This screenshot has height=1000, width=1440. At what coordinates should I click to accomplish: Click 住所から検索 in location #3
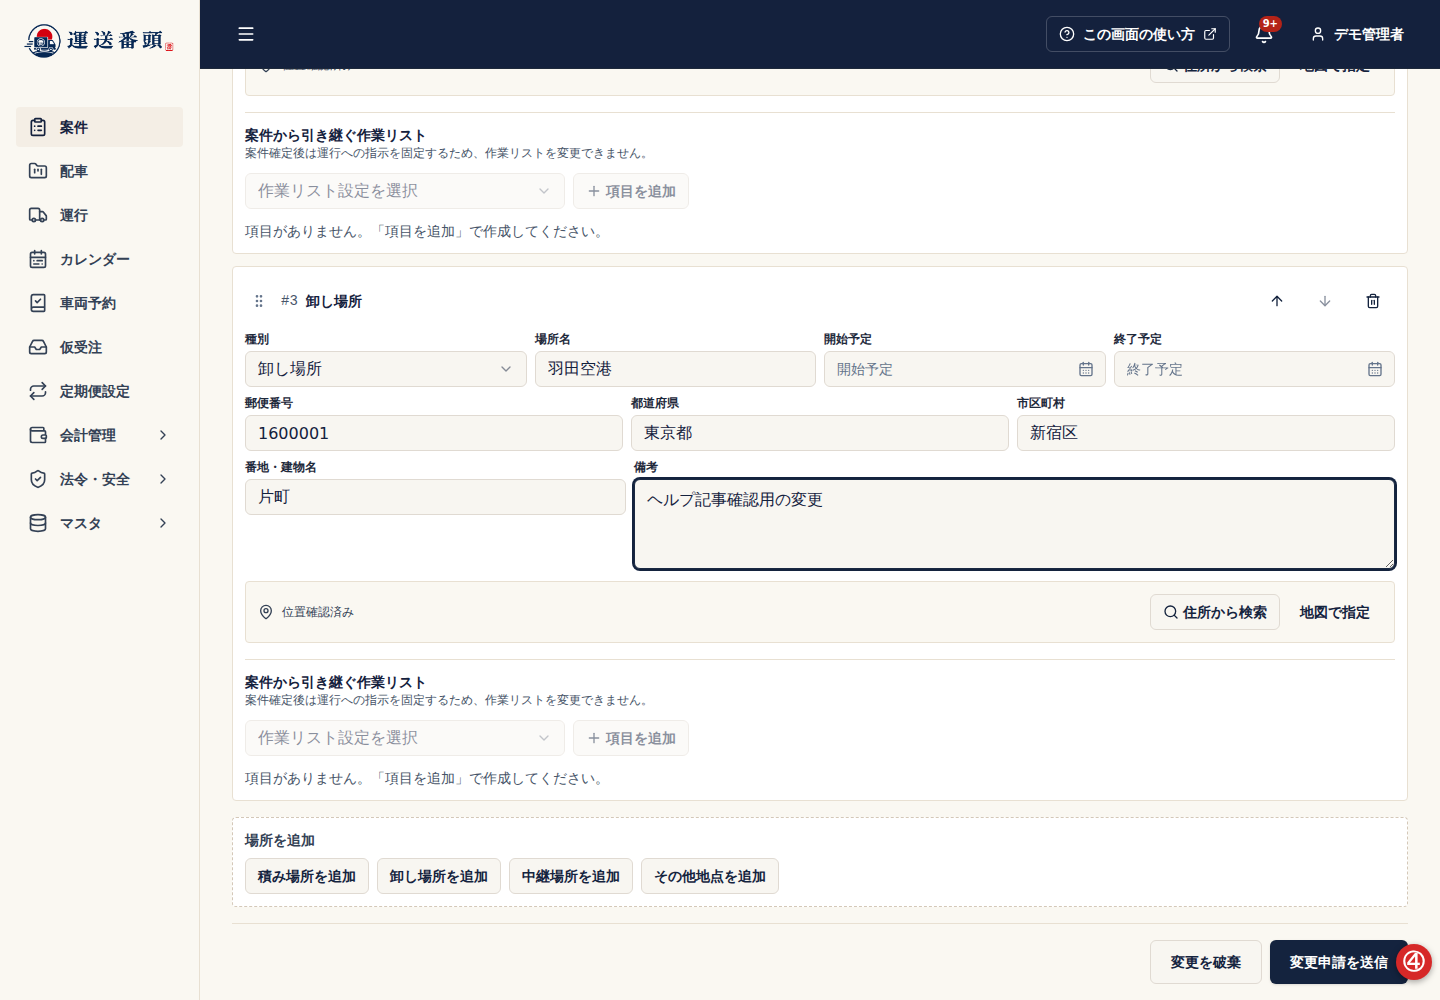point(1215,612)
